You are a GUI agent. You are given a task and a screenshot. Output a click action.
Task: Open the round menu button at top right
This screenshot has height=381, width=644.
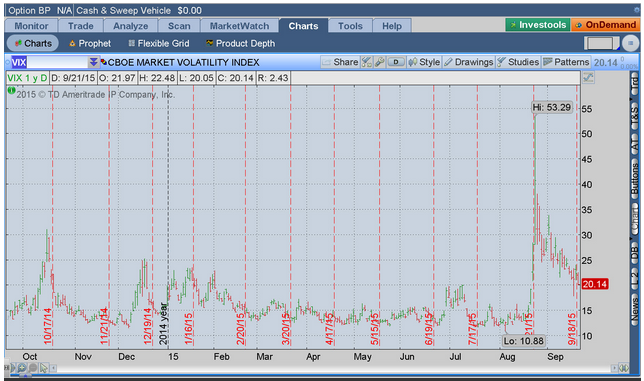click(630, 43)
